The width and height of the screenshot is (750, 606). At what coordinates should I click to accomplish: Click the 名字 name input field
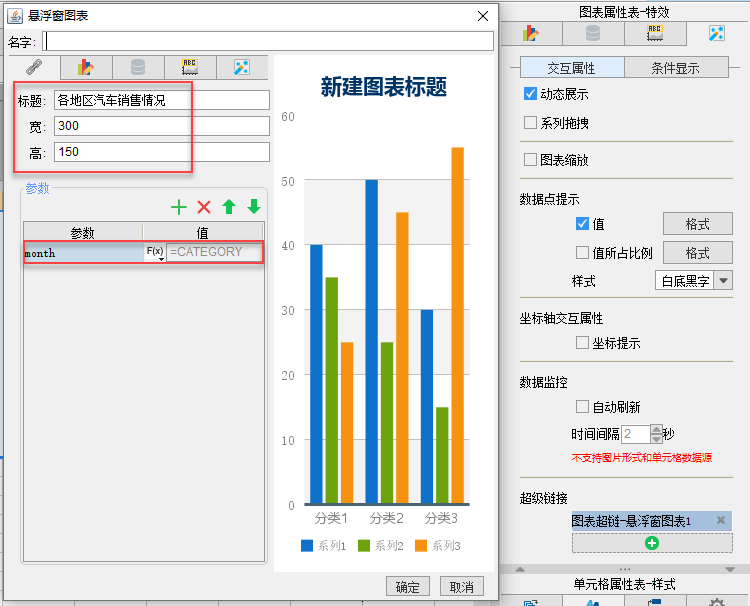268,41
